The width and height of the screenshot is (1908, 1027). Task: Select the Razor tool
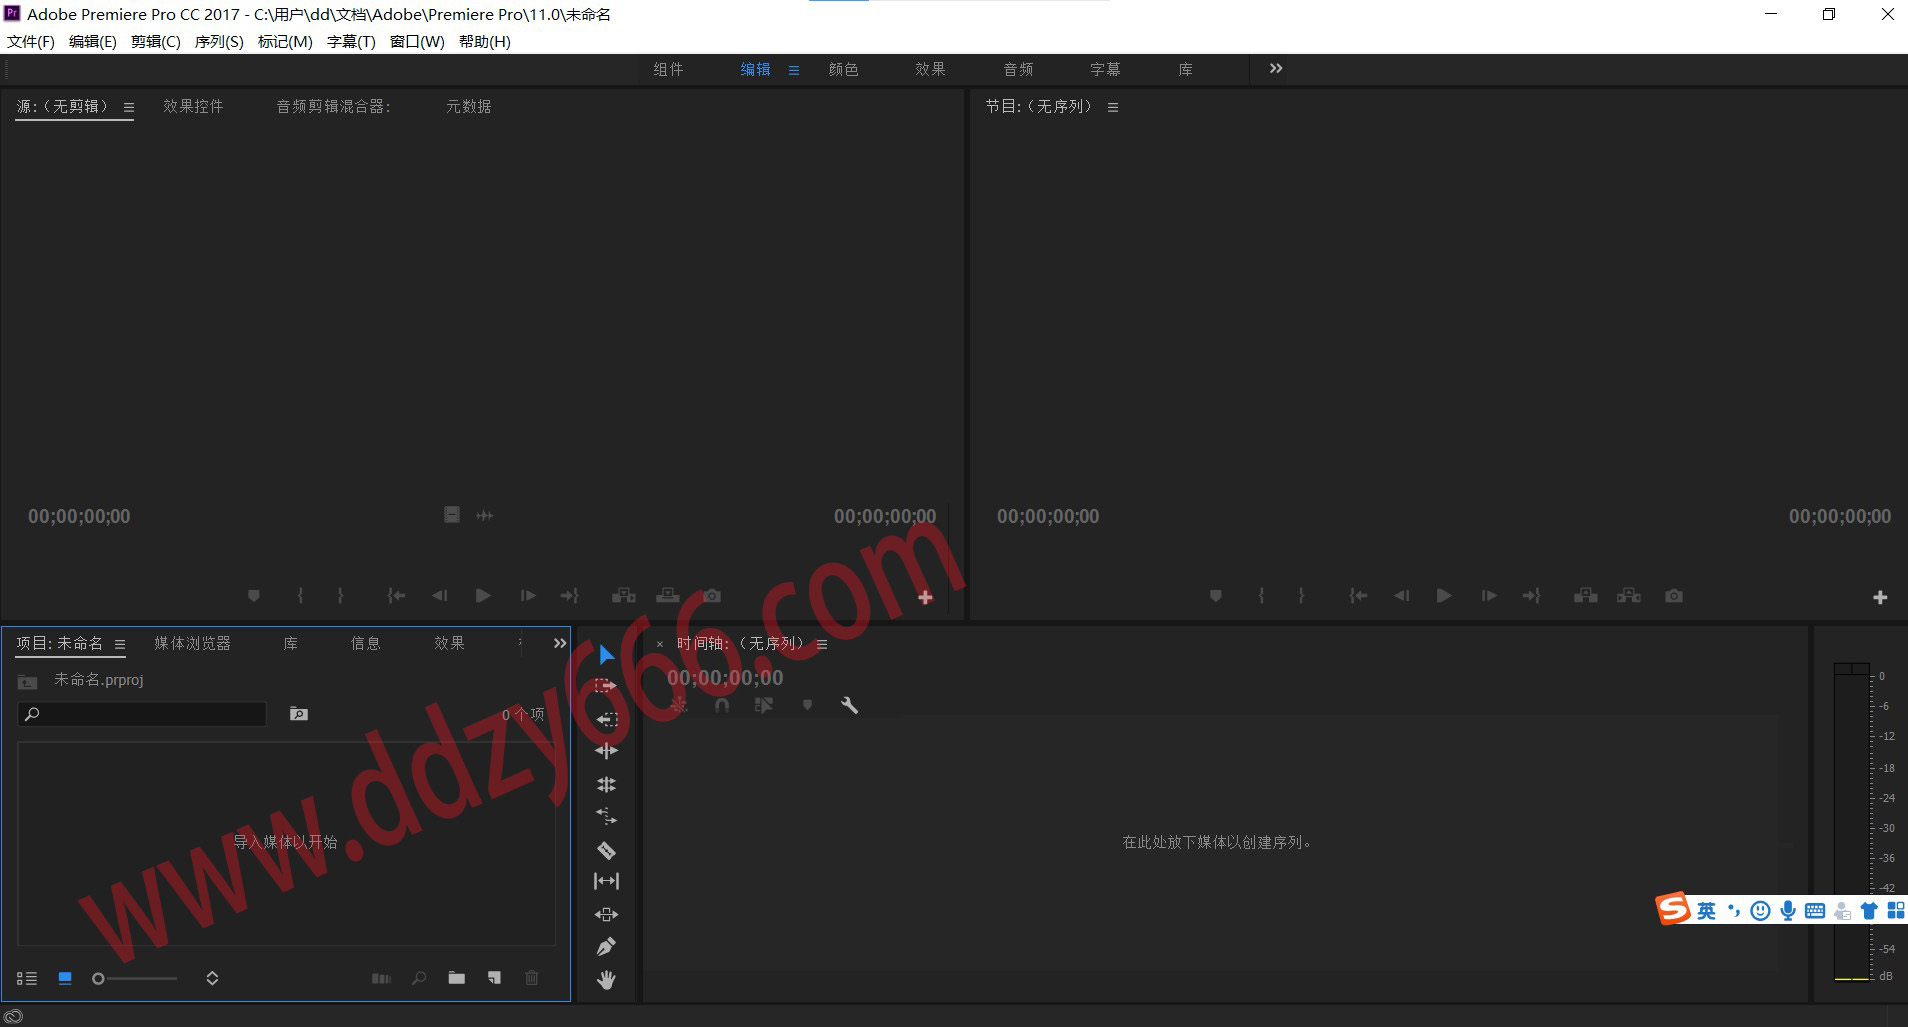[x=606, y=850]
